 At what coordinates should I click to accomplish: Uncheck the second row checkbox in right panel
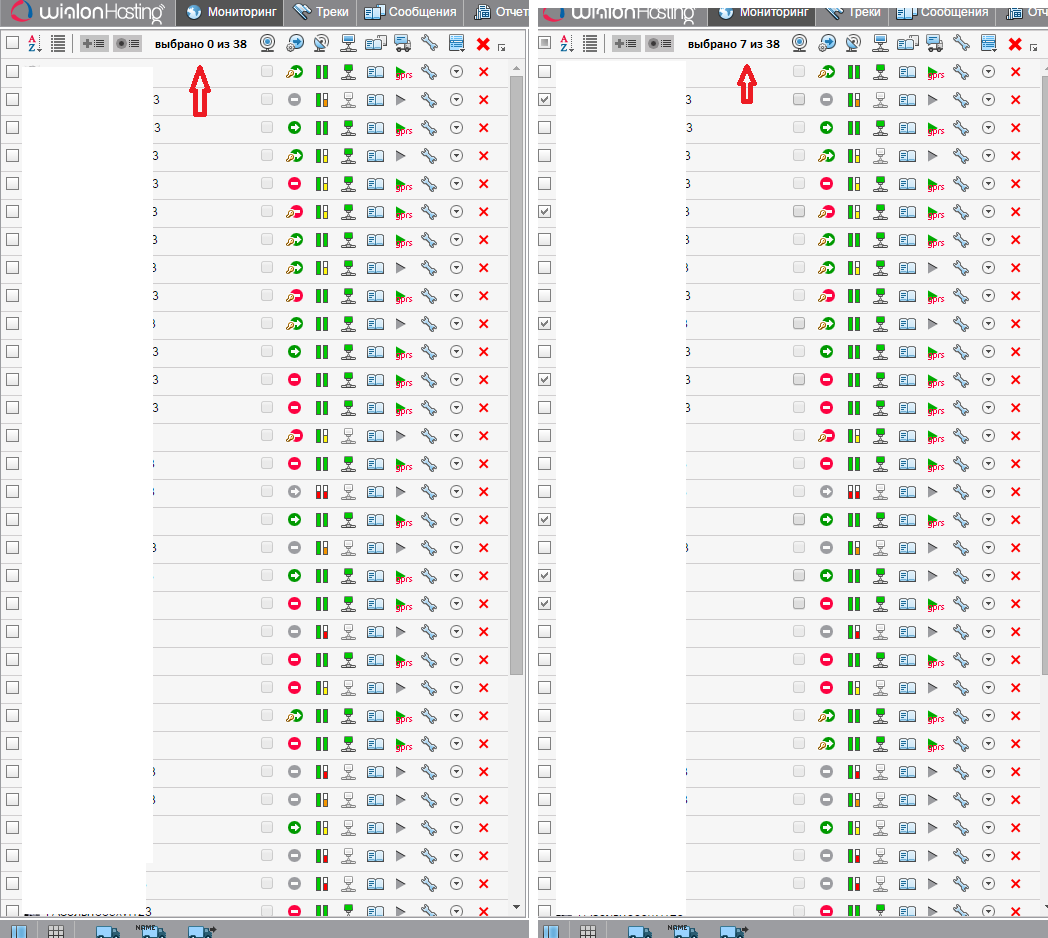coord(544,100)
